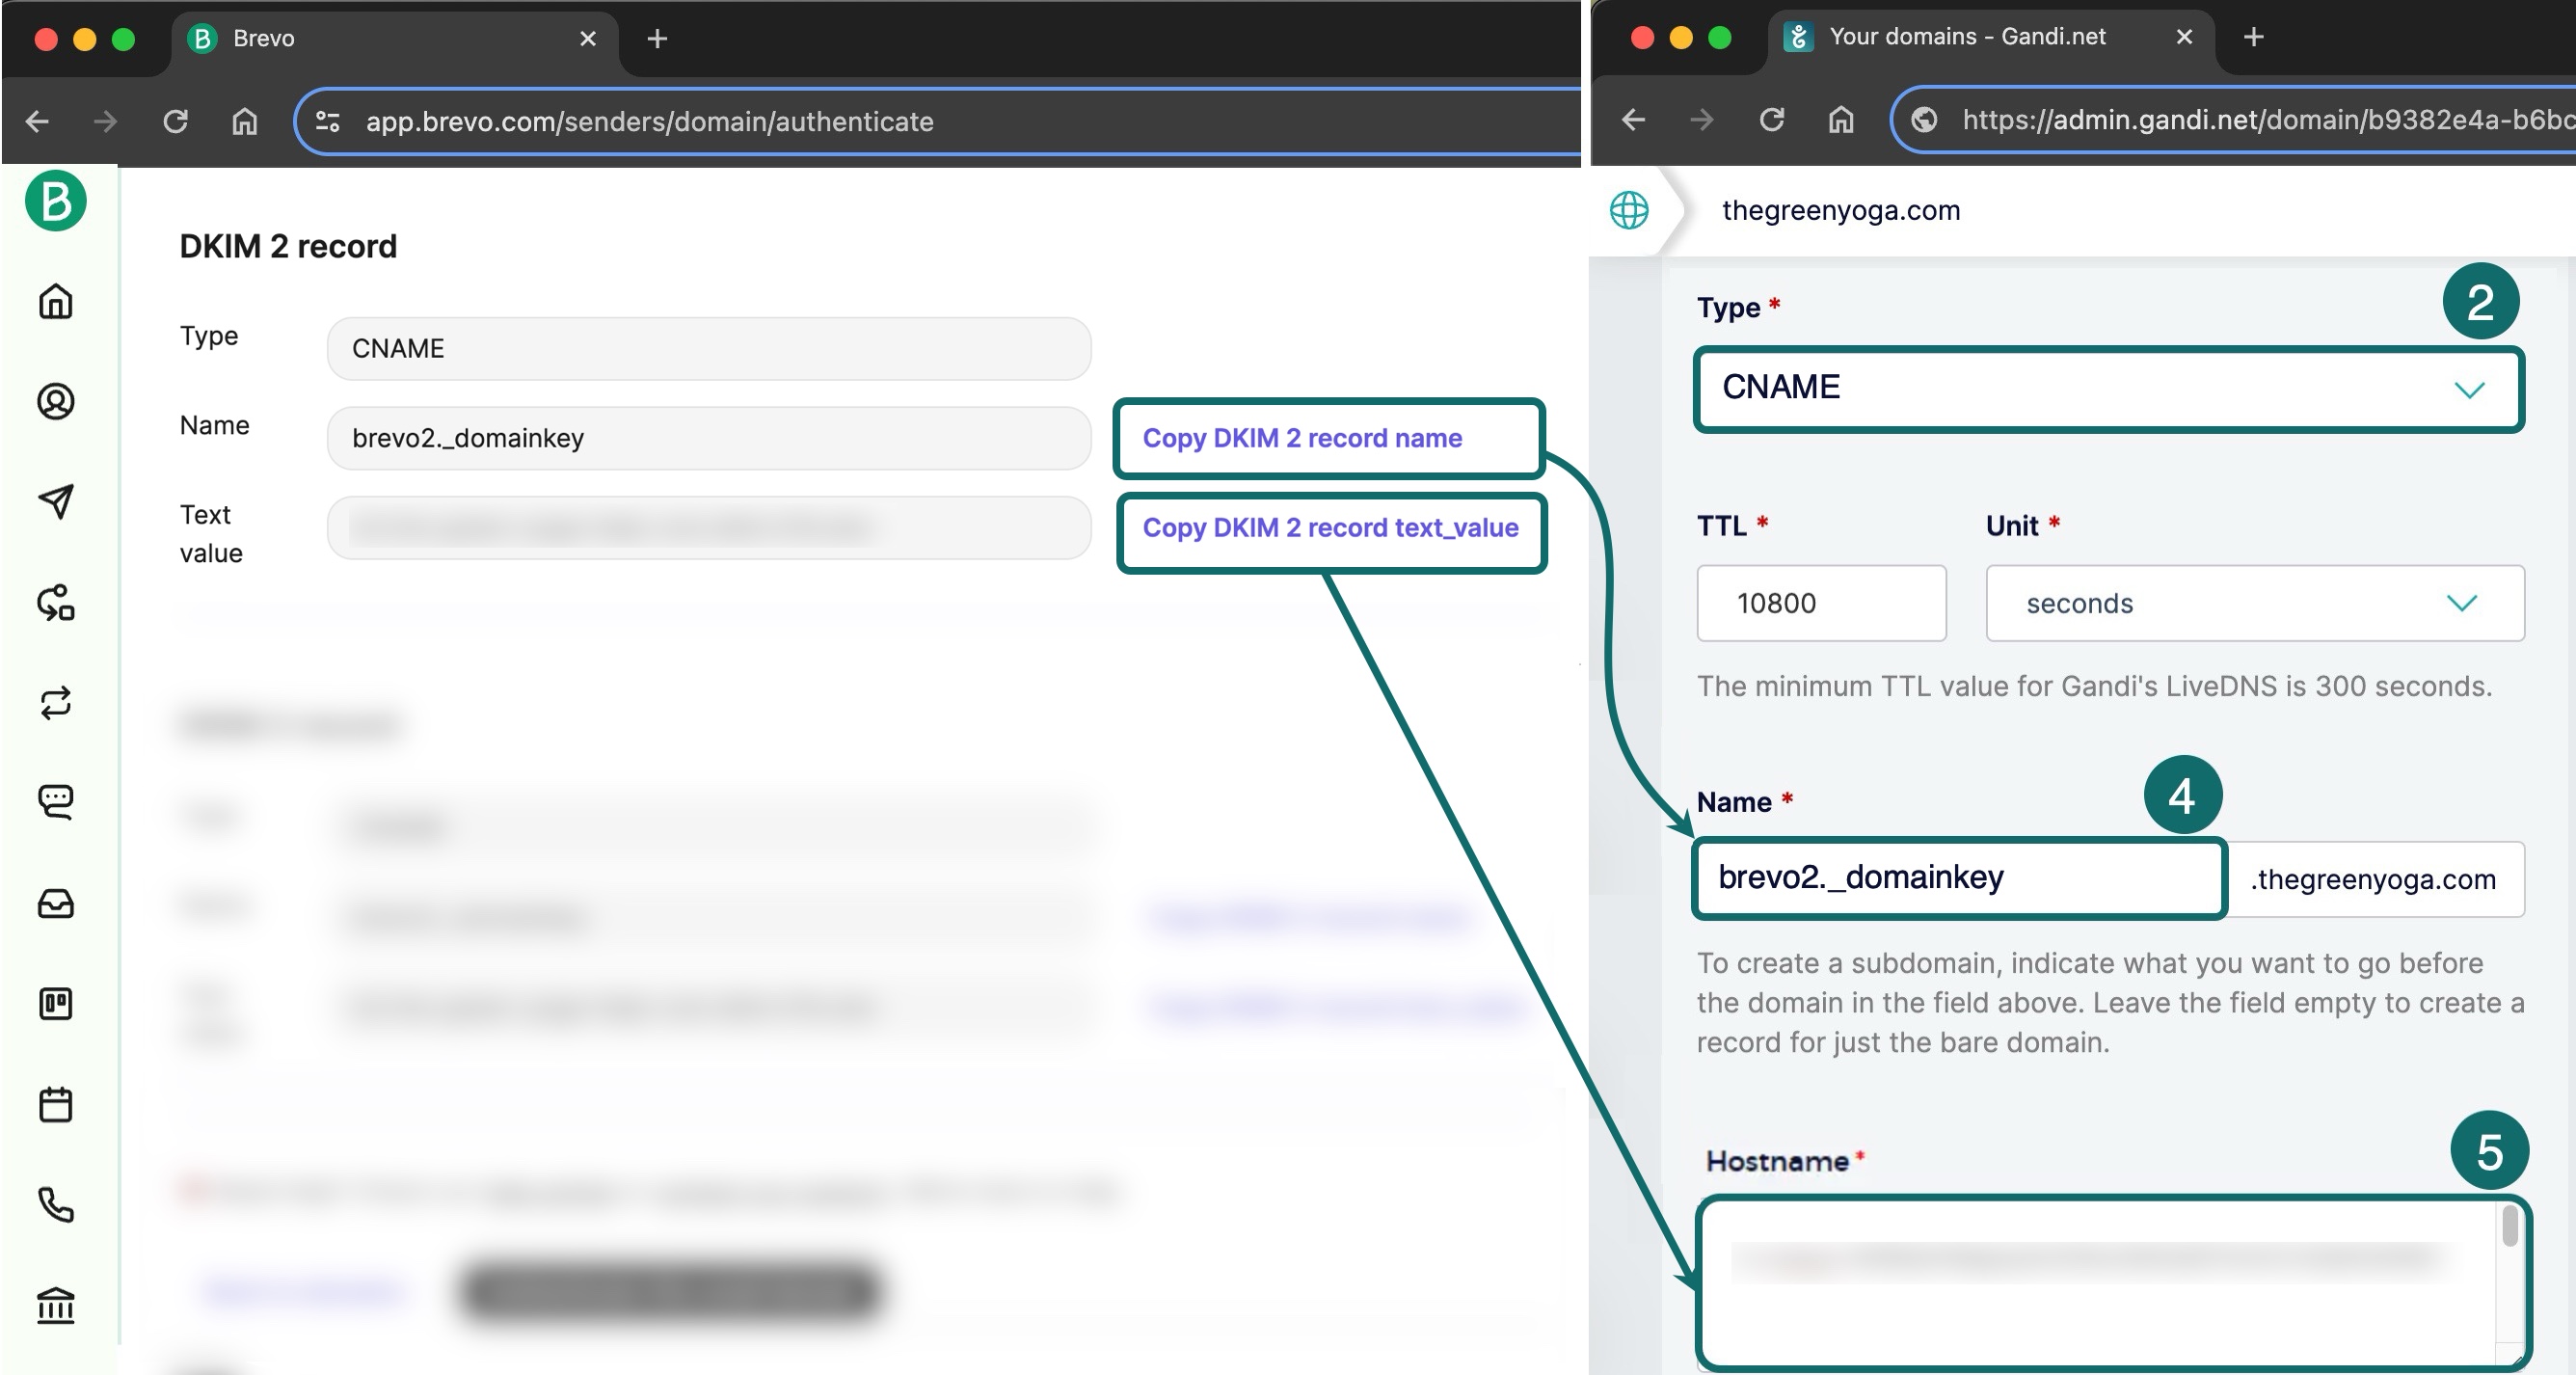Click the TTL field showing 10800
The height and width of the screenshot is (1375, 2576).
pos(1821,603)
